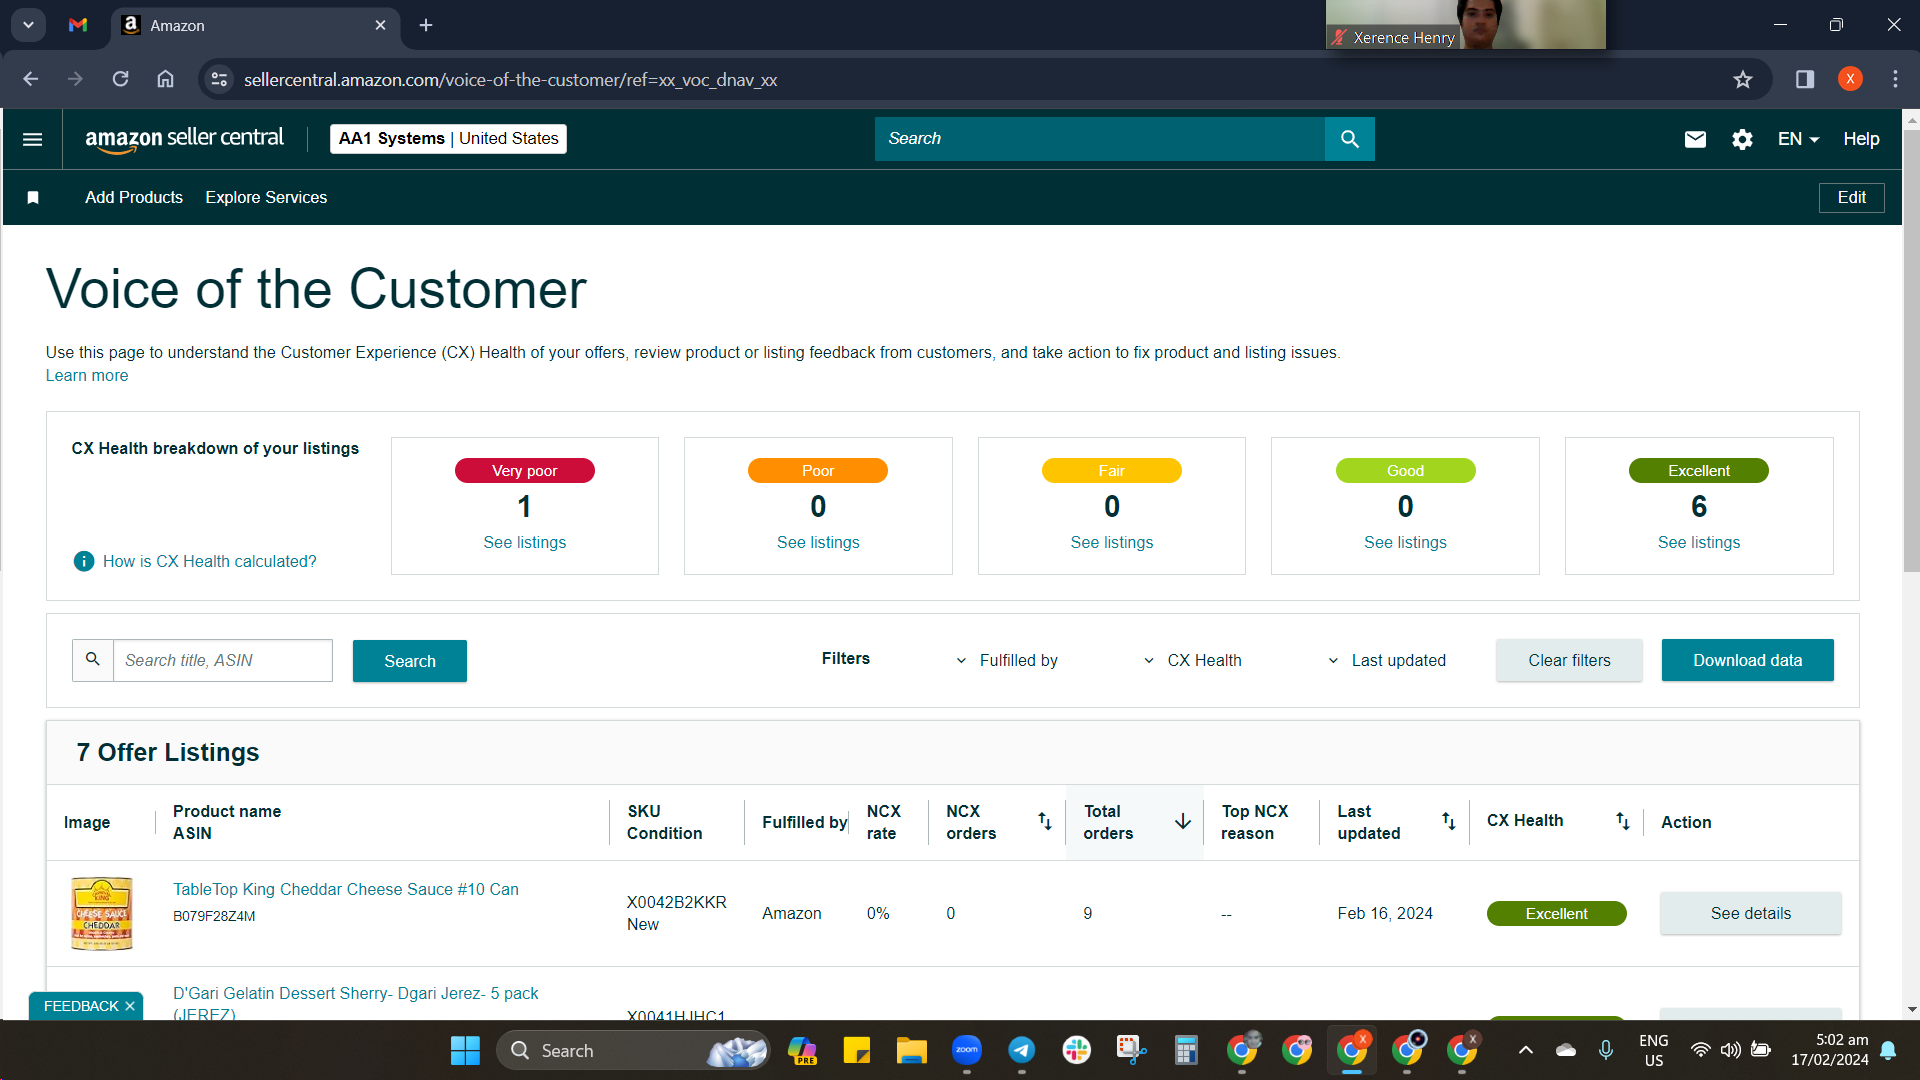Click the Download data button
Image resolution: width=1920 pixels, height=1080 pixels.
[x=1747, y=660]
